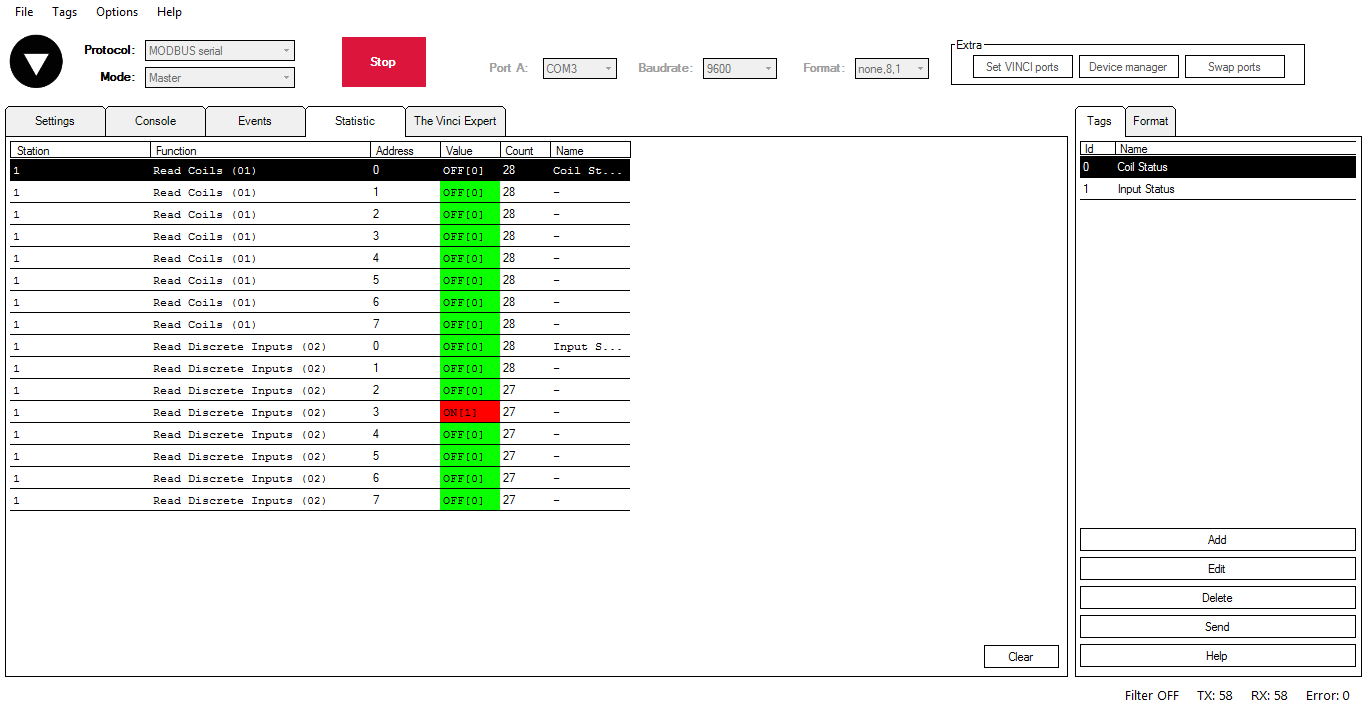Screen dimensions: 1366x705
Task: Select Read Discrete Inputs row with address 6
Action: click(320, 478)
